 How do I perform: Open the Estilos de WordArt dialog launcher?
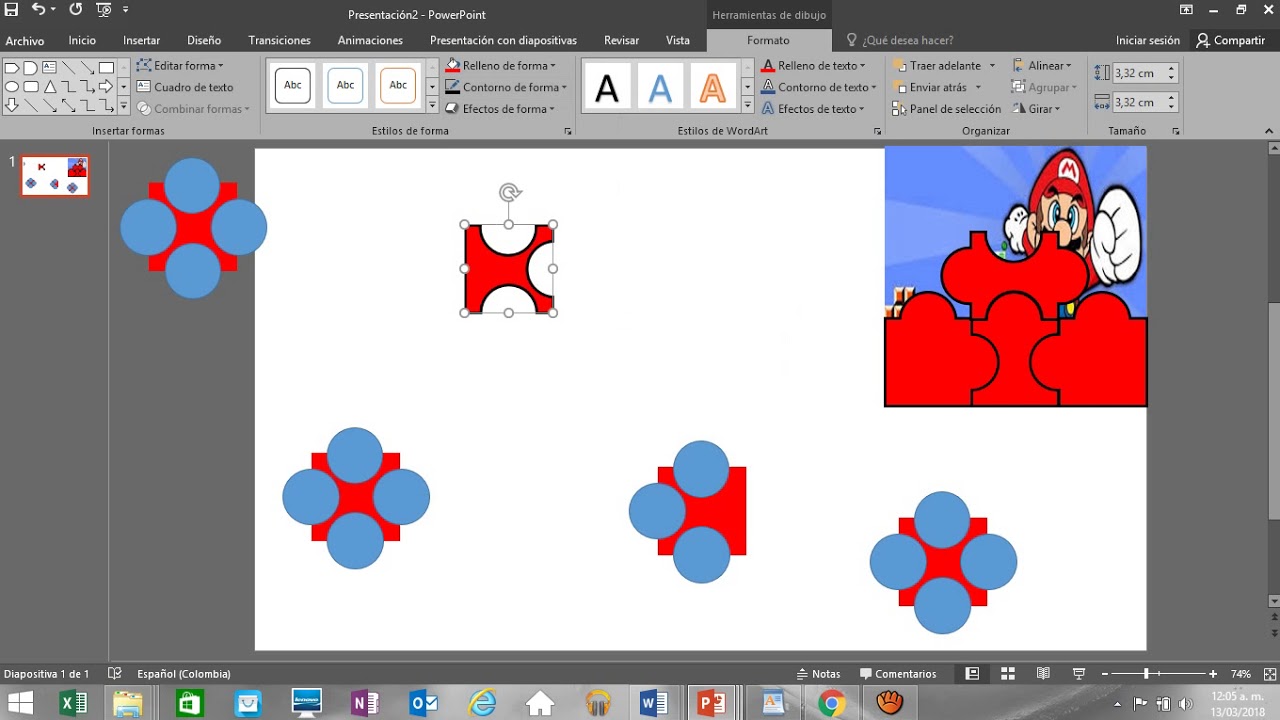click(878, 131)
